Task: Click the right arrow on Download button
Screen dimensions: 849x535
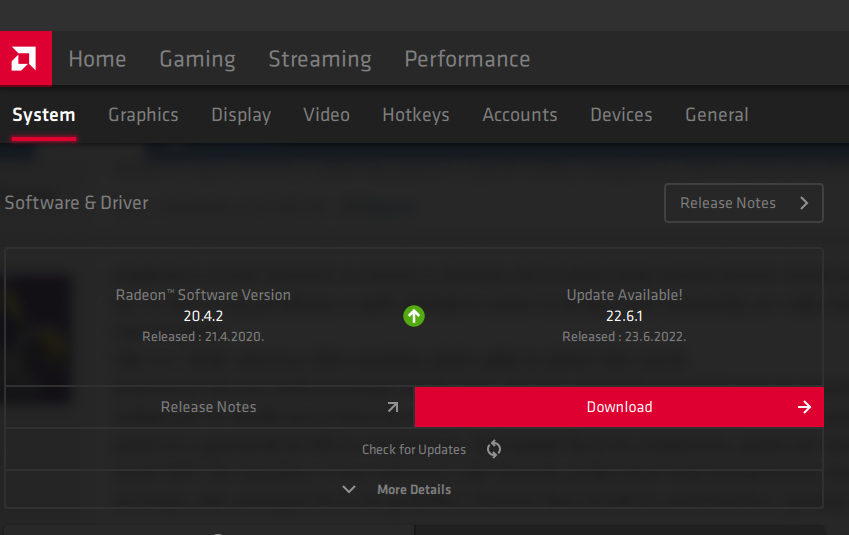Action: 805,407
